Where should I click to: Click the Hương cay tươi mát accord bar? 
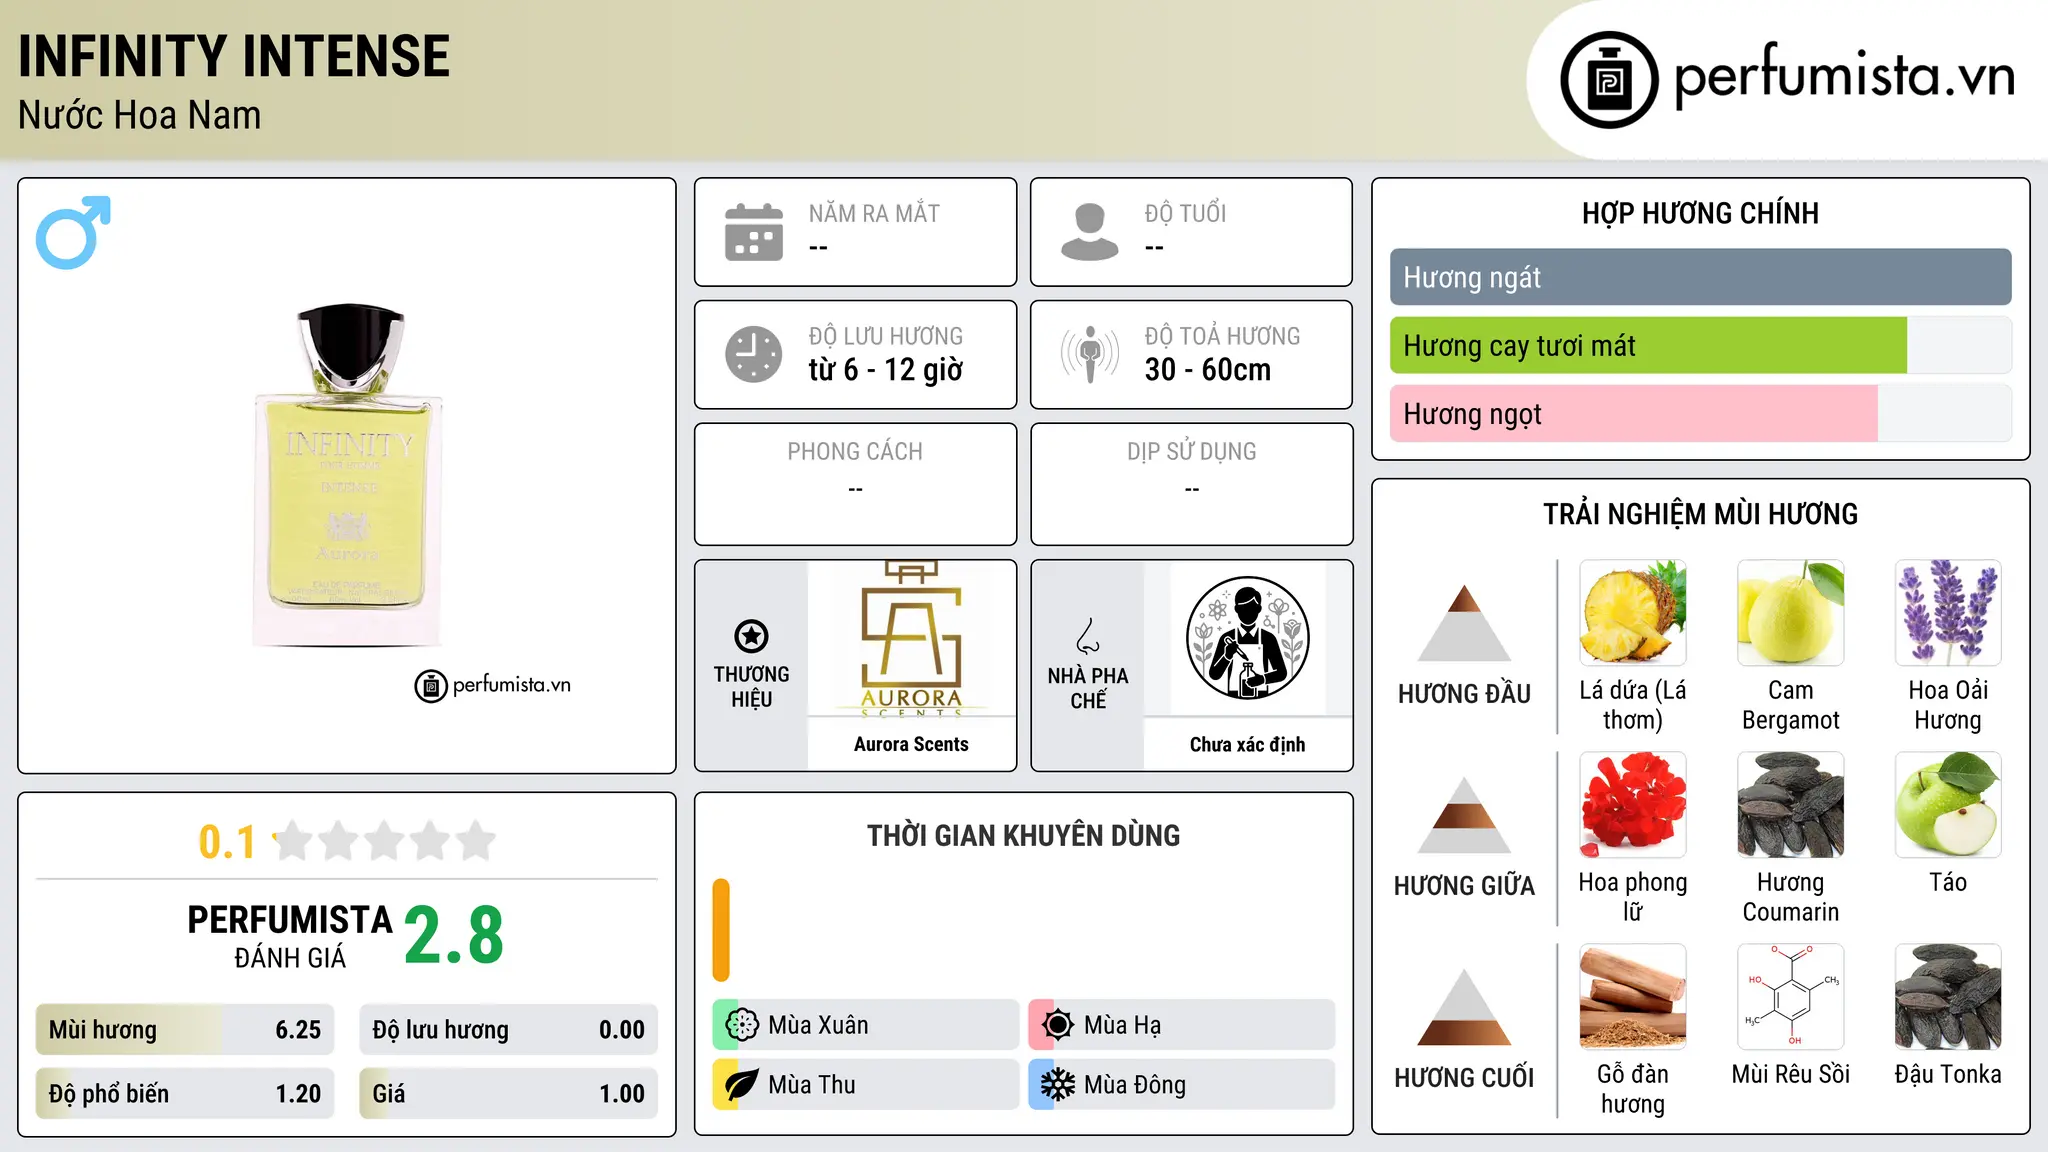pyautogui.click(x=1700, y=345)
